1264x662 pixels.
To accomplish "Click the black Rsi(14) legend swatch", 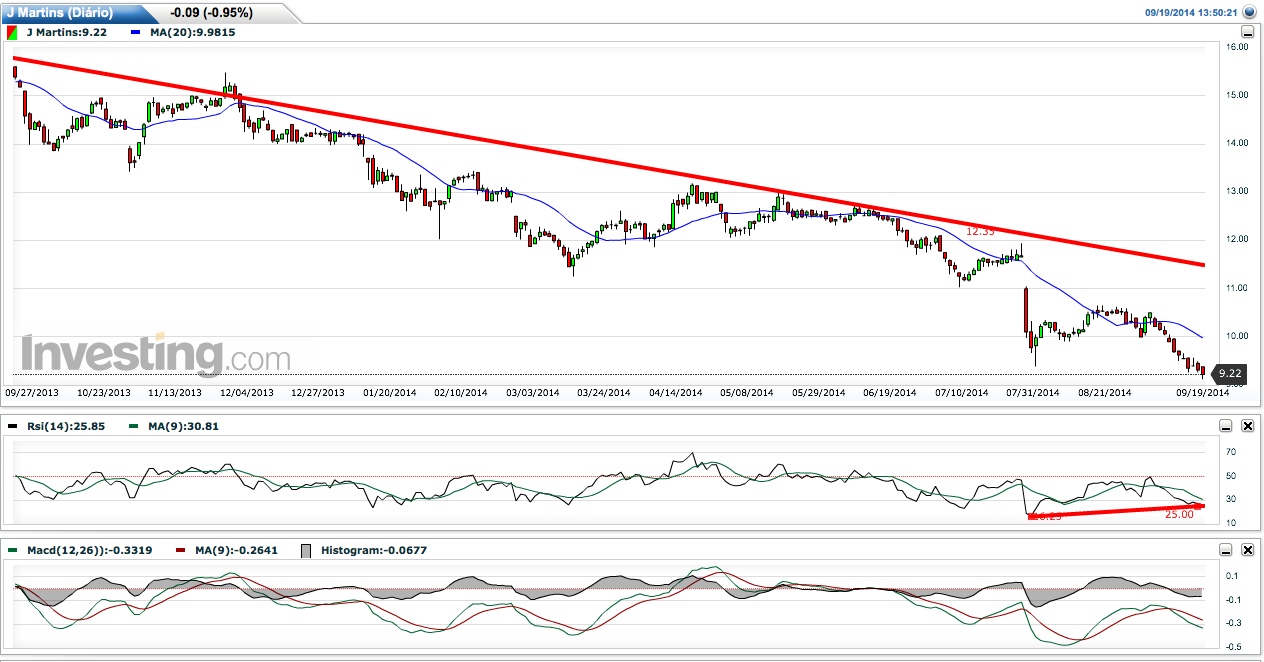I will 12,426.
